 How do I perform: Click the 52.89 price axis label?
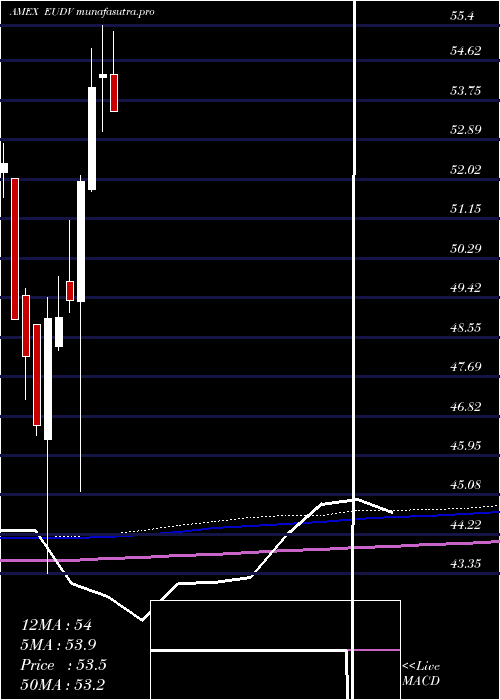[466, 130]
